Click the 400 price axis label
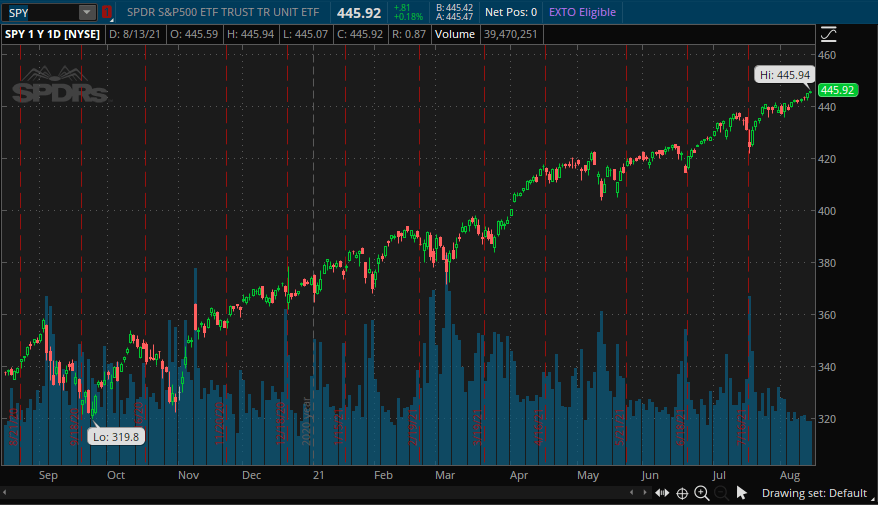Viewport: 878px width, 505px height. pyautogui.click(x=827, y=211)
